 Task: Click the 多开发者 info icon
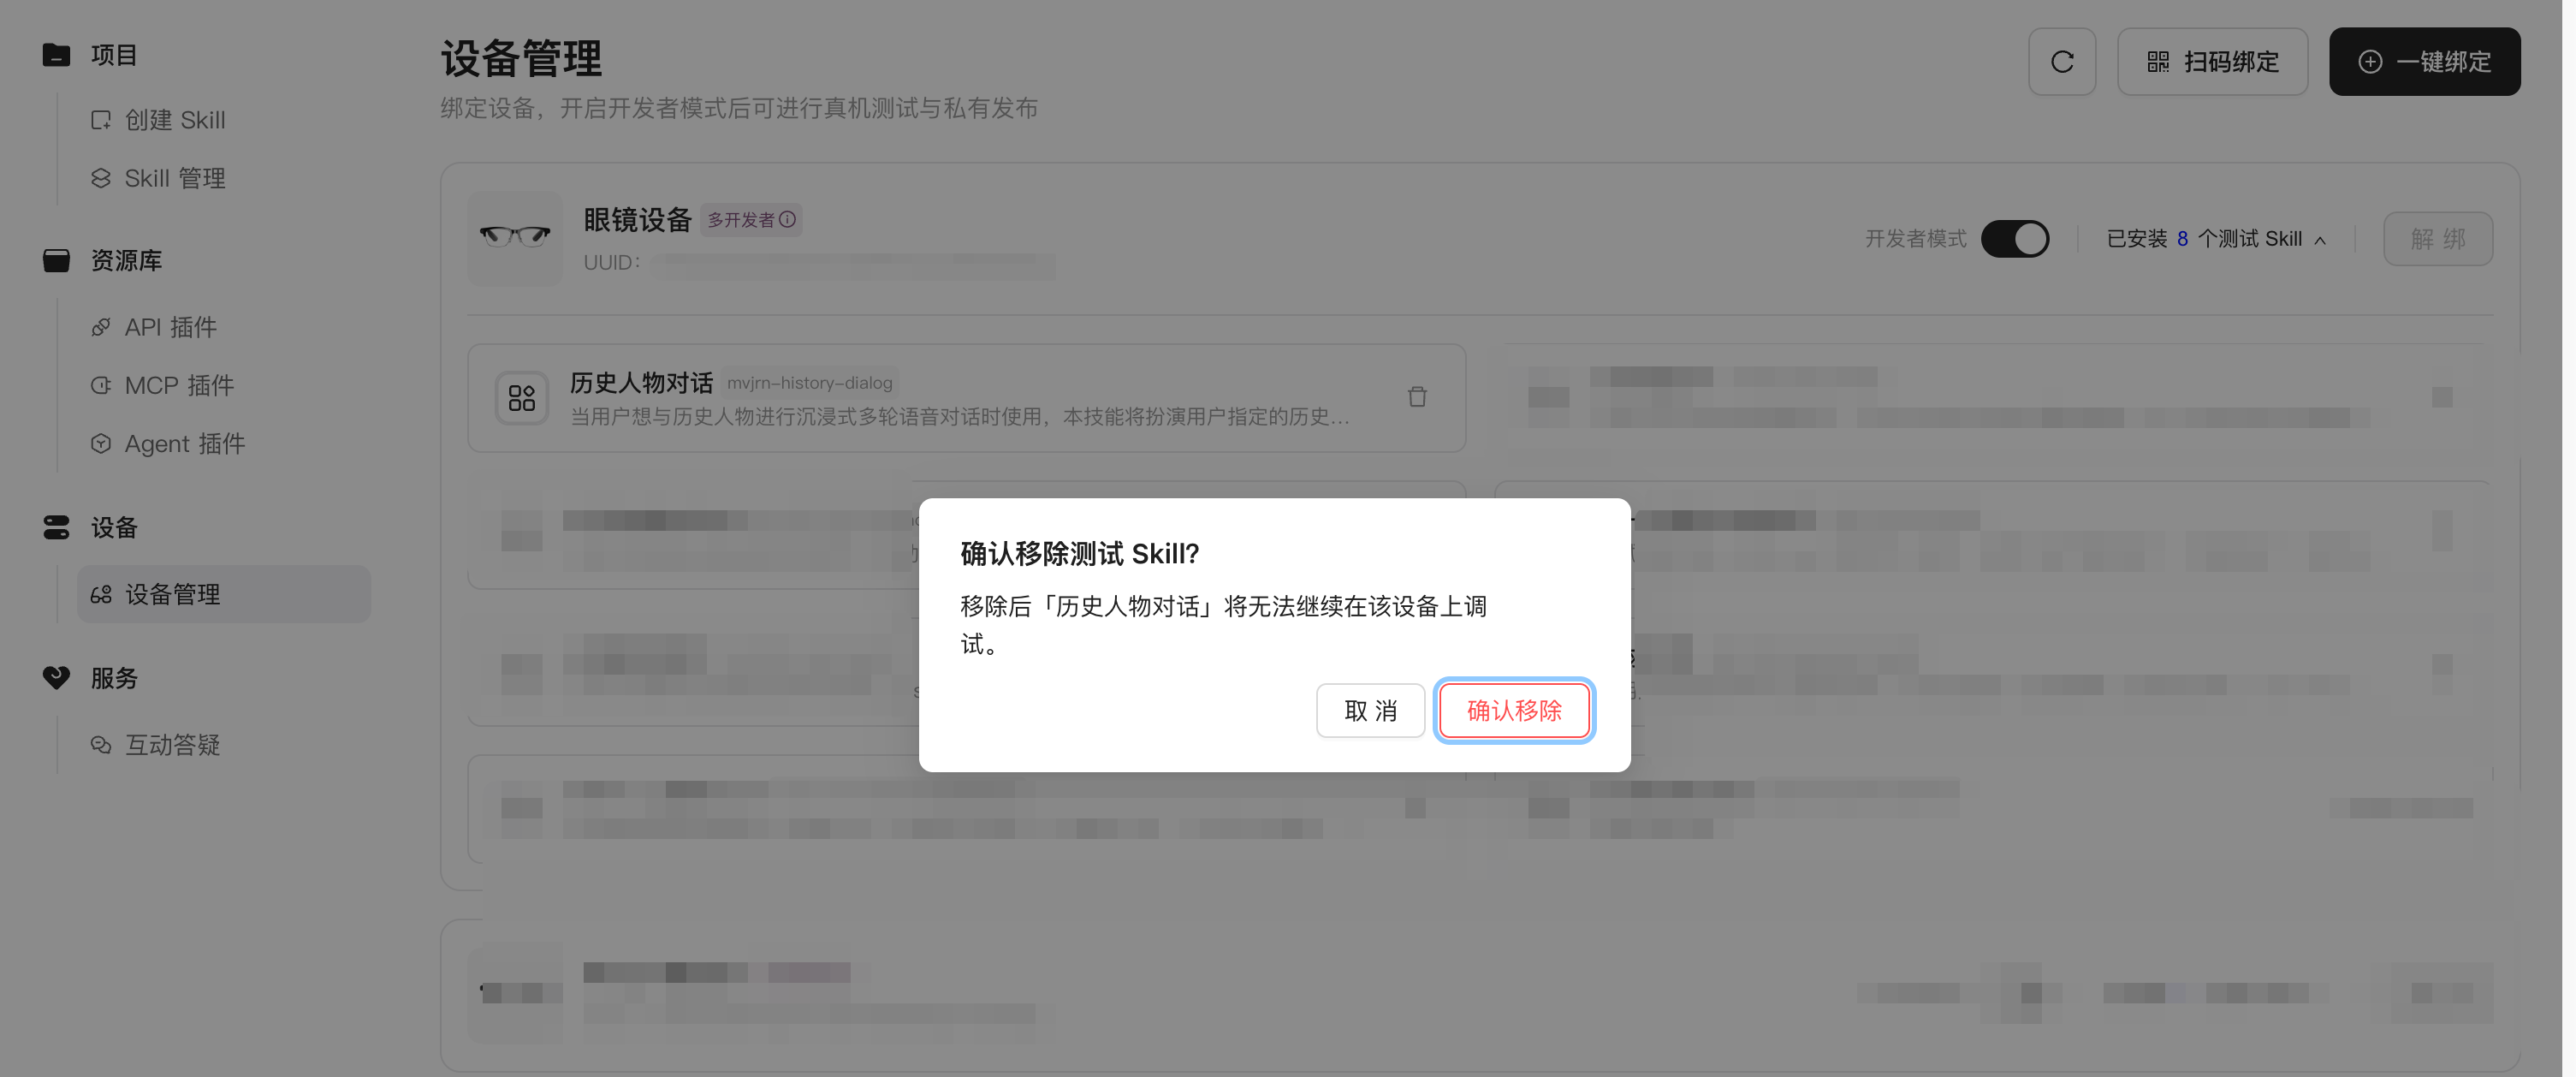point(788,219)
